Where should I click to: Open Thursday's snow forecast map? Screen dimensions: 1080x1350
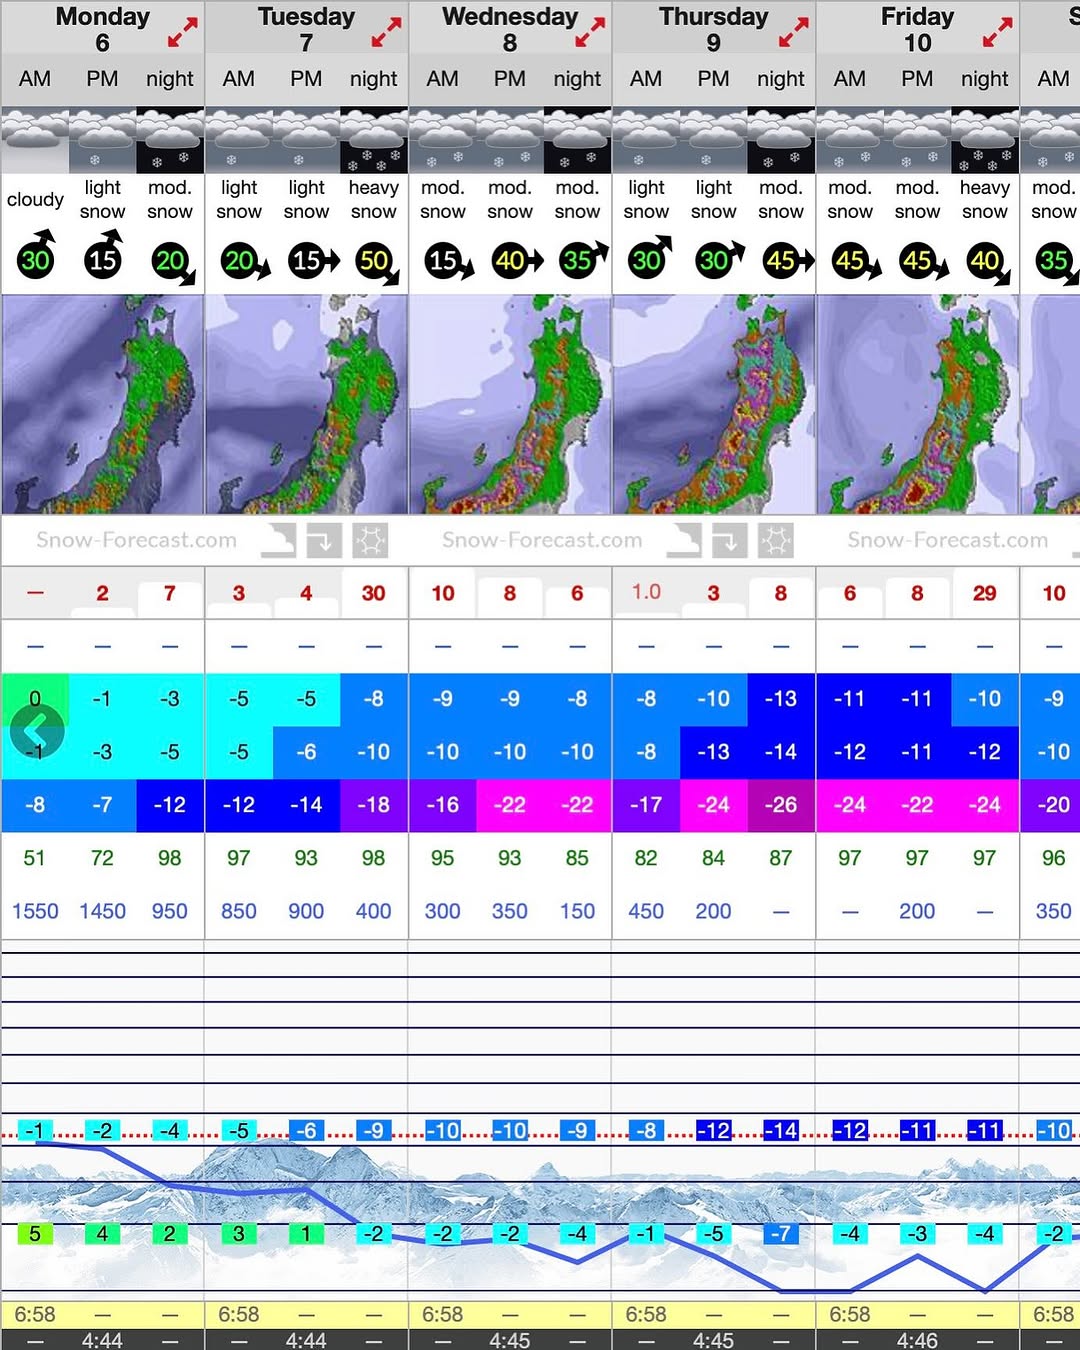tap(714, 404)
